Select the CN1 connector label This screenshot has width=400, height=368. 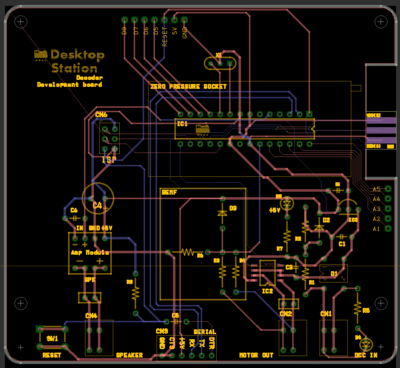326,314
